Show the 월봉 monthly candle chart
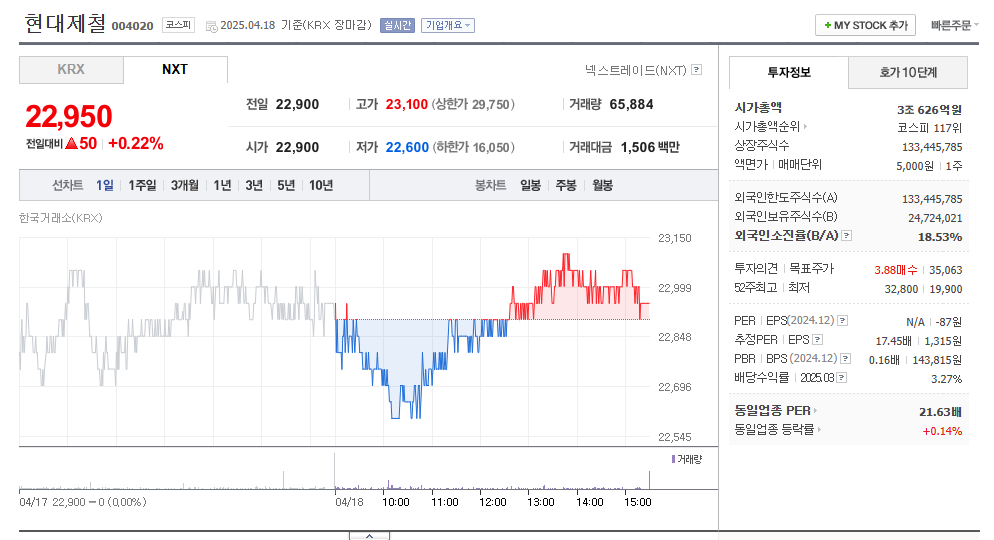The width and height of the screenshot is (994, 540). click(602, 185)
